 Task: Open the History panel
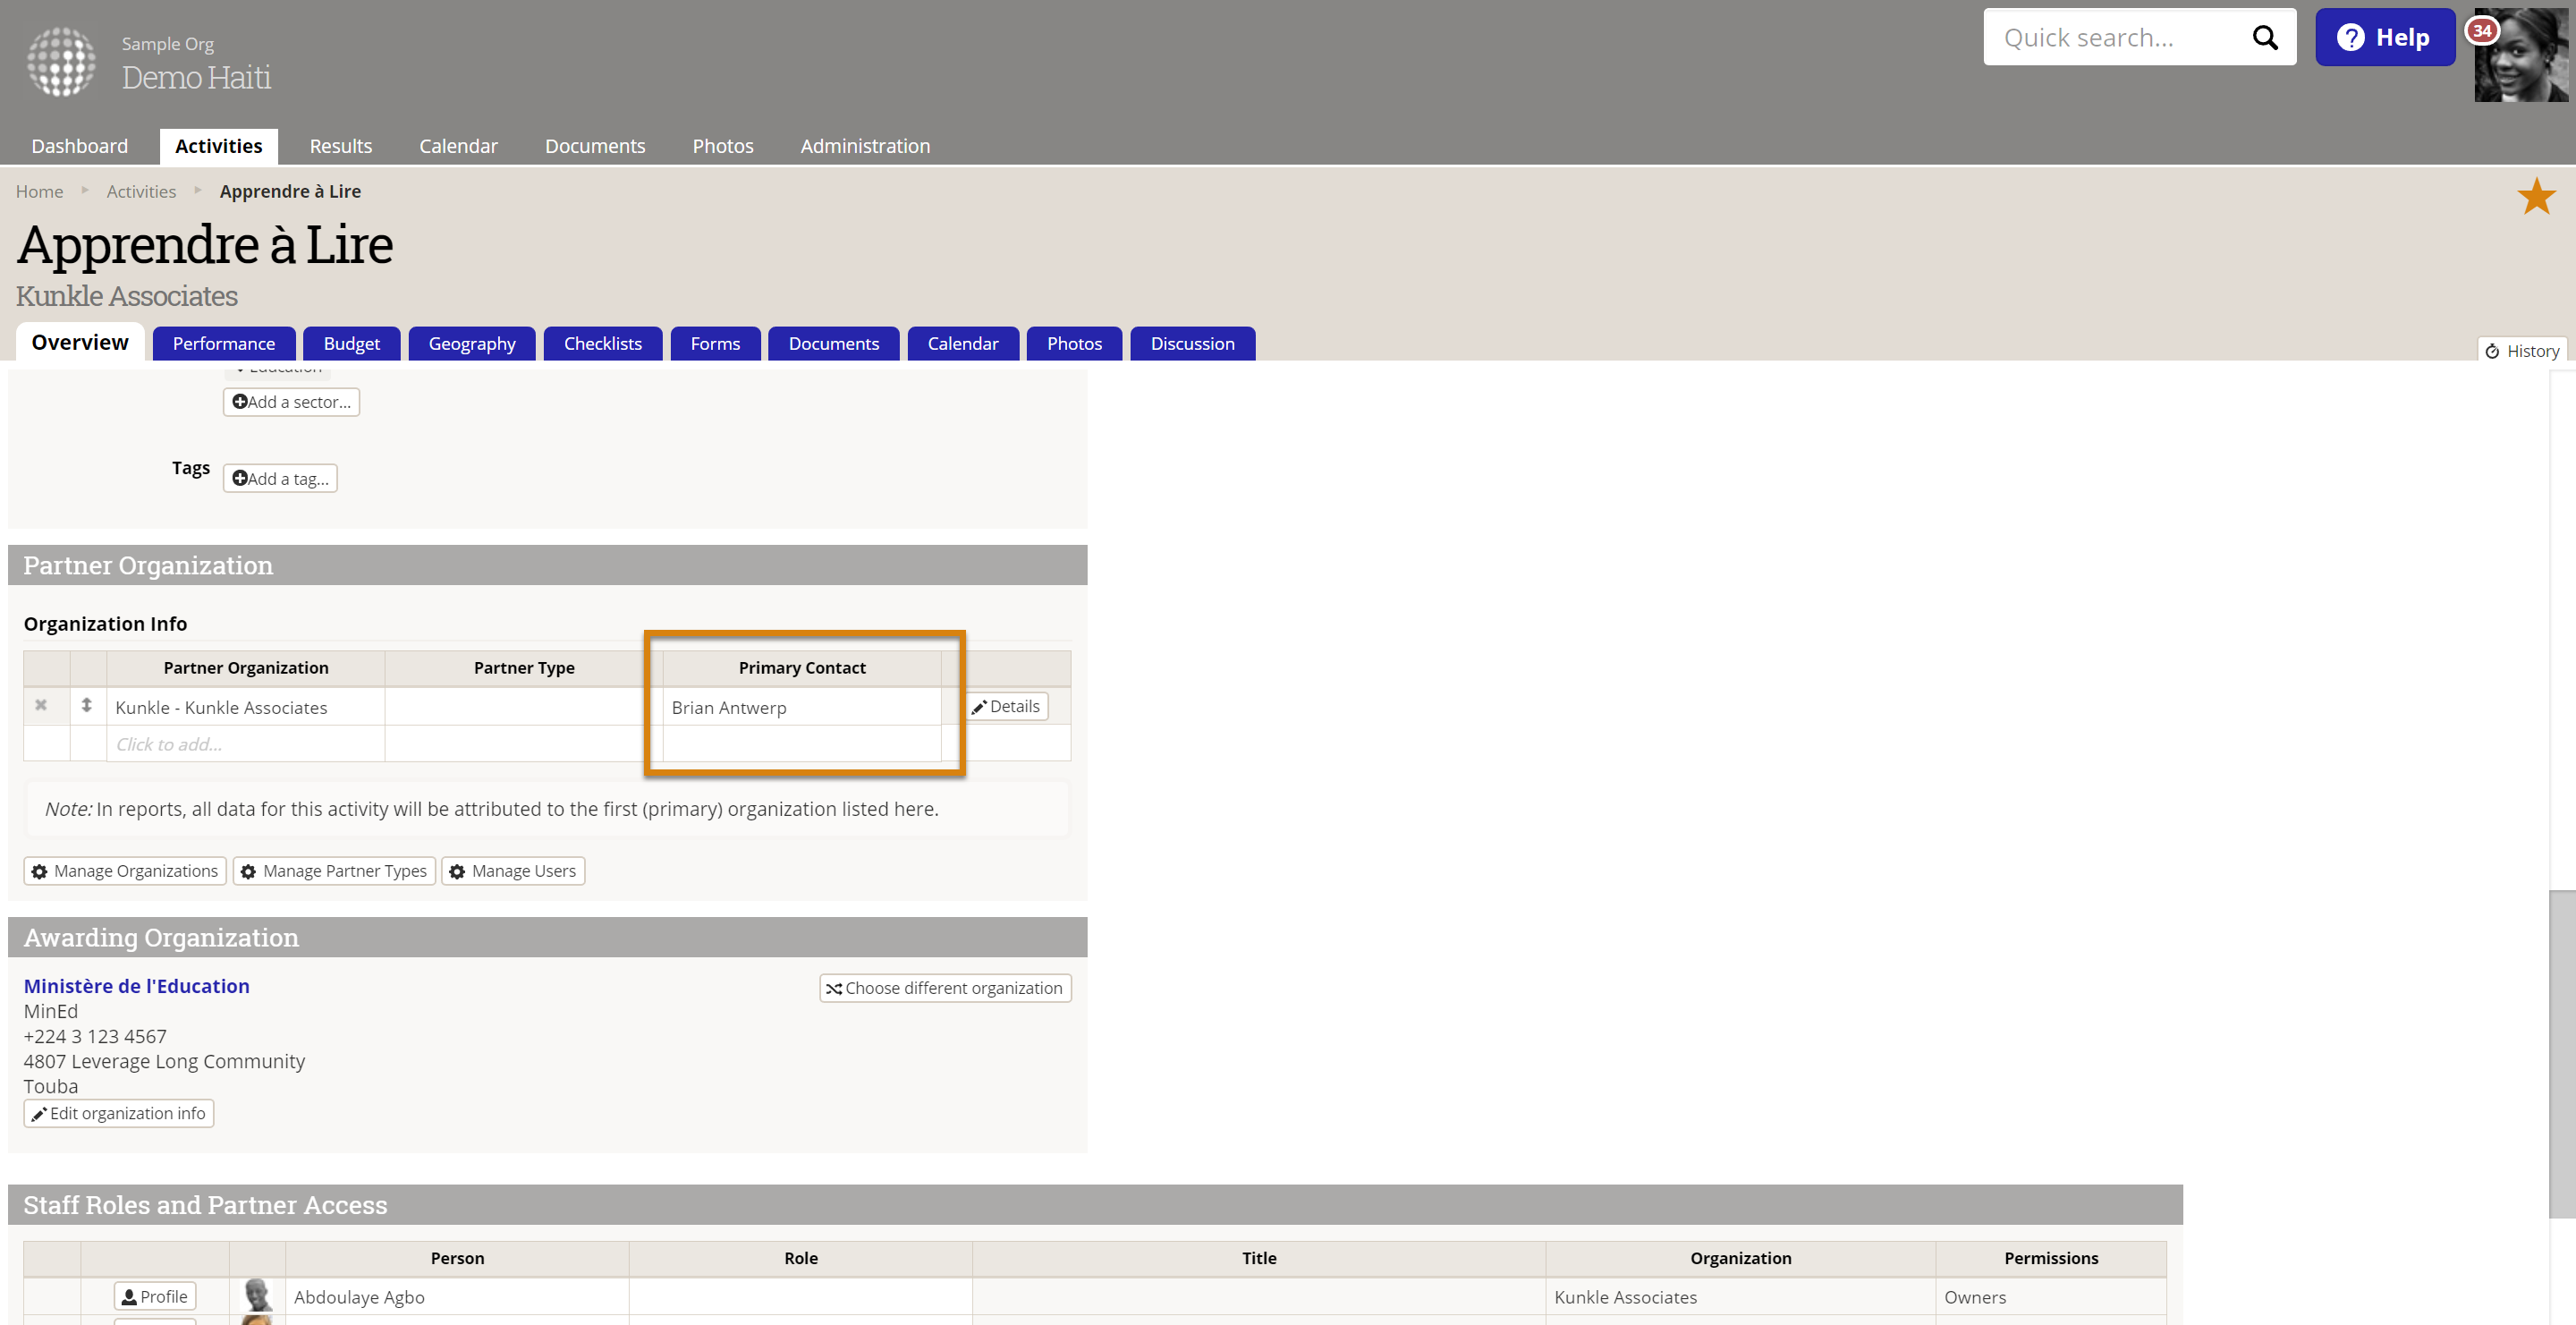[2522, 351]
